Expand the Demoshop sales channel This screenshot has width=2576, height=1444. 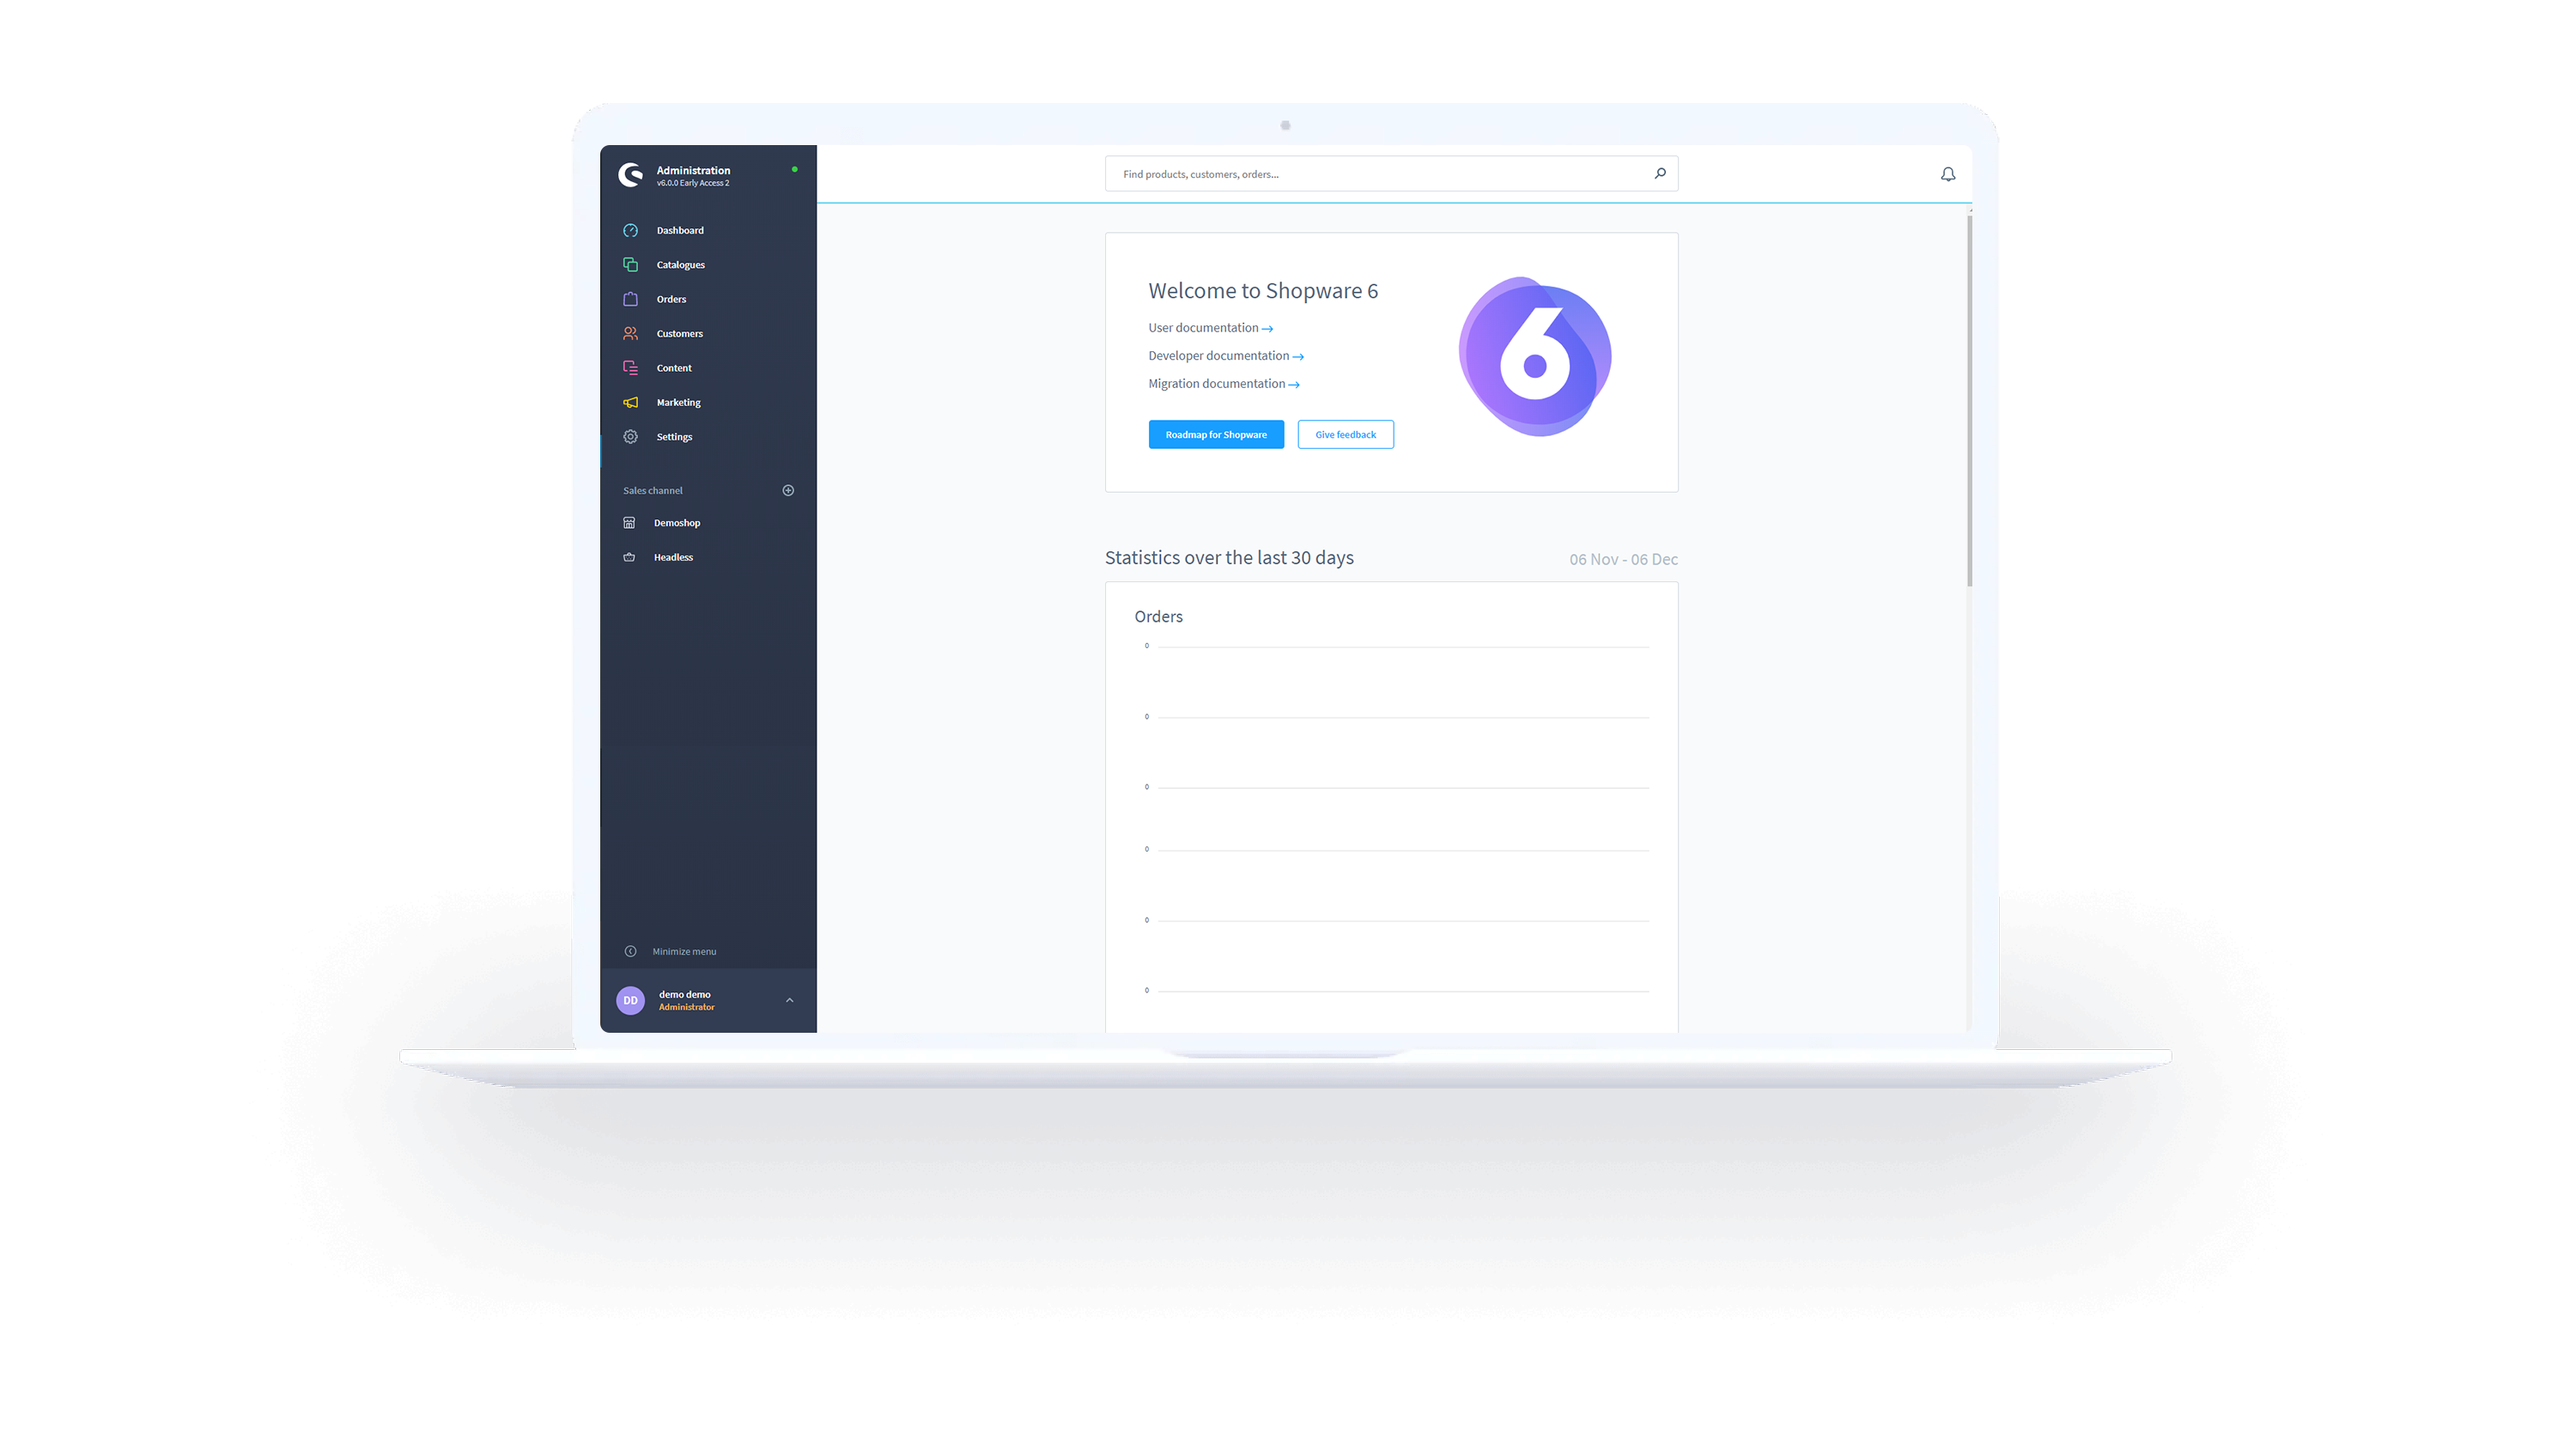click(x=676, y=522)
